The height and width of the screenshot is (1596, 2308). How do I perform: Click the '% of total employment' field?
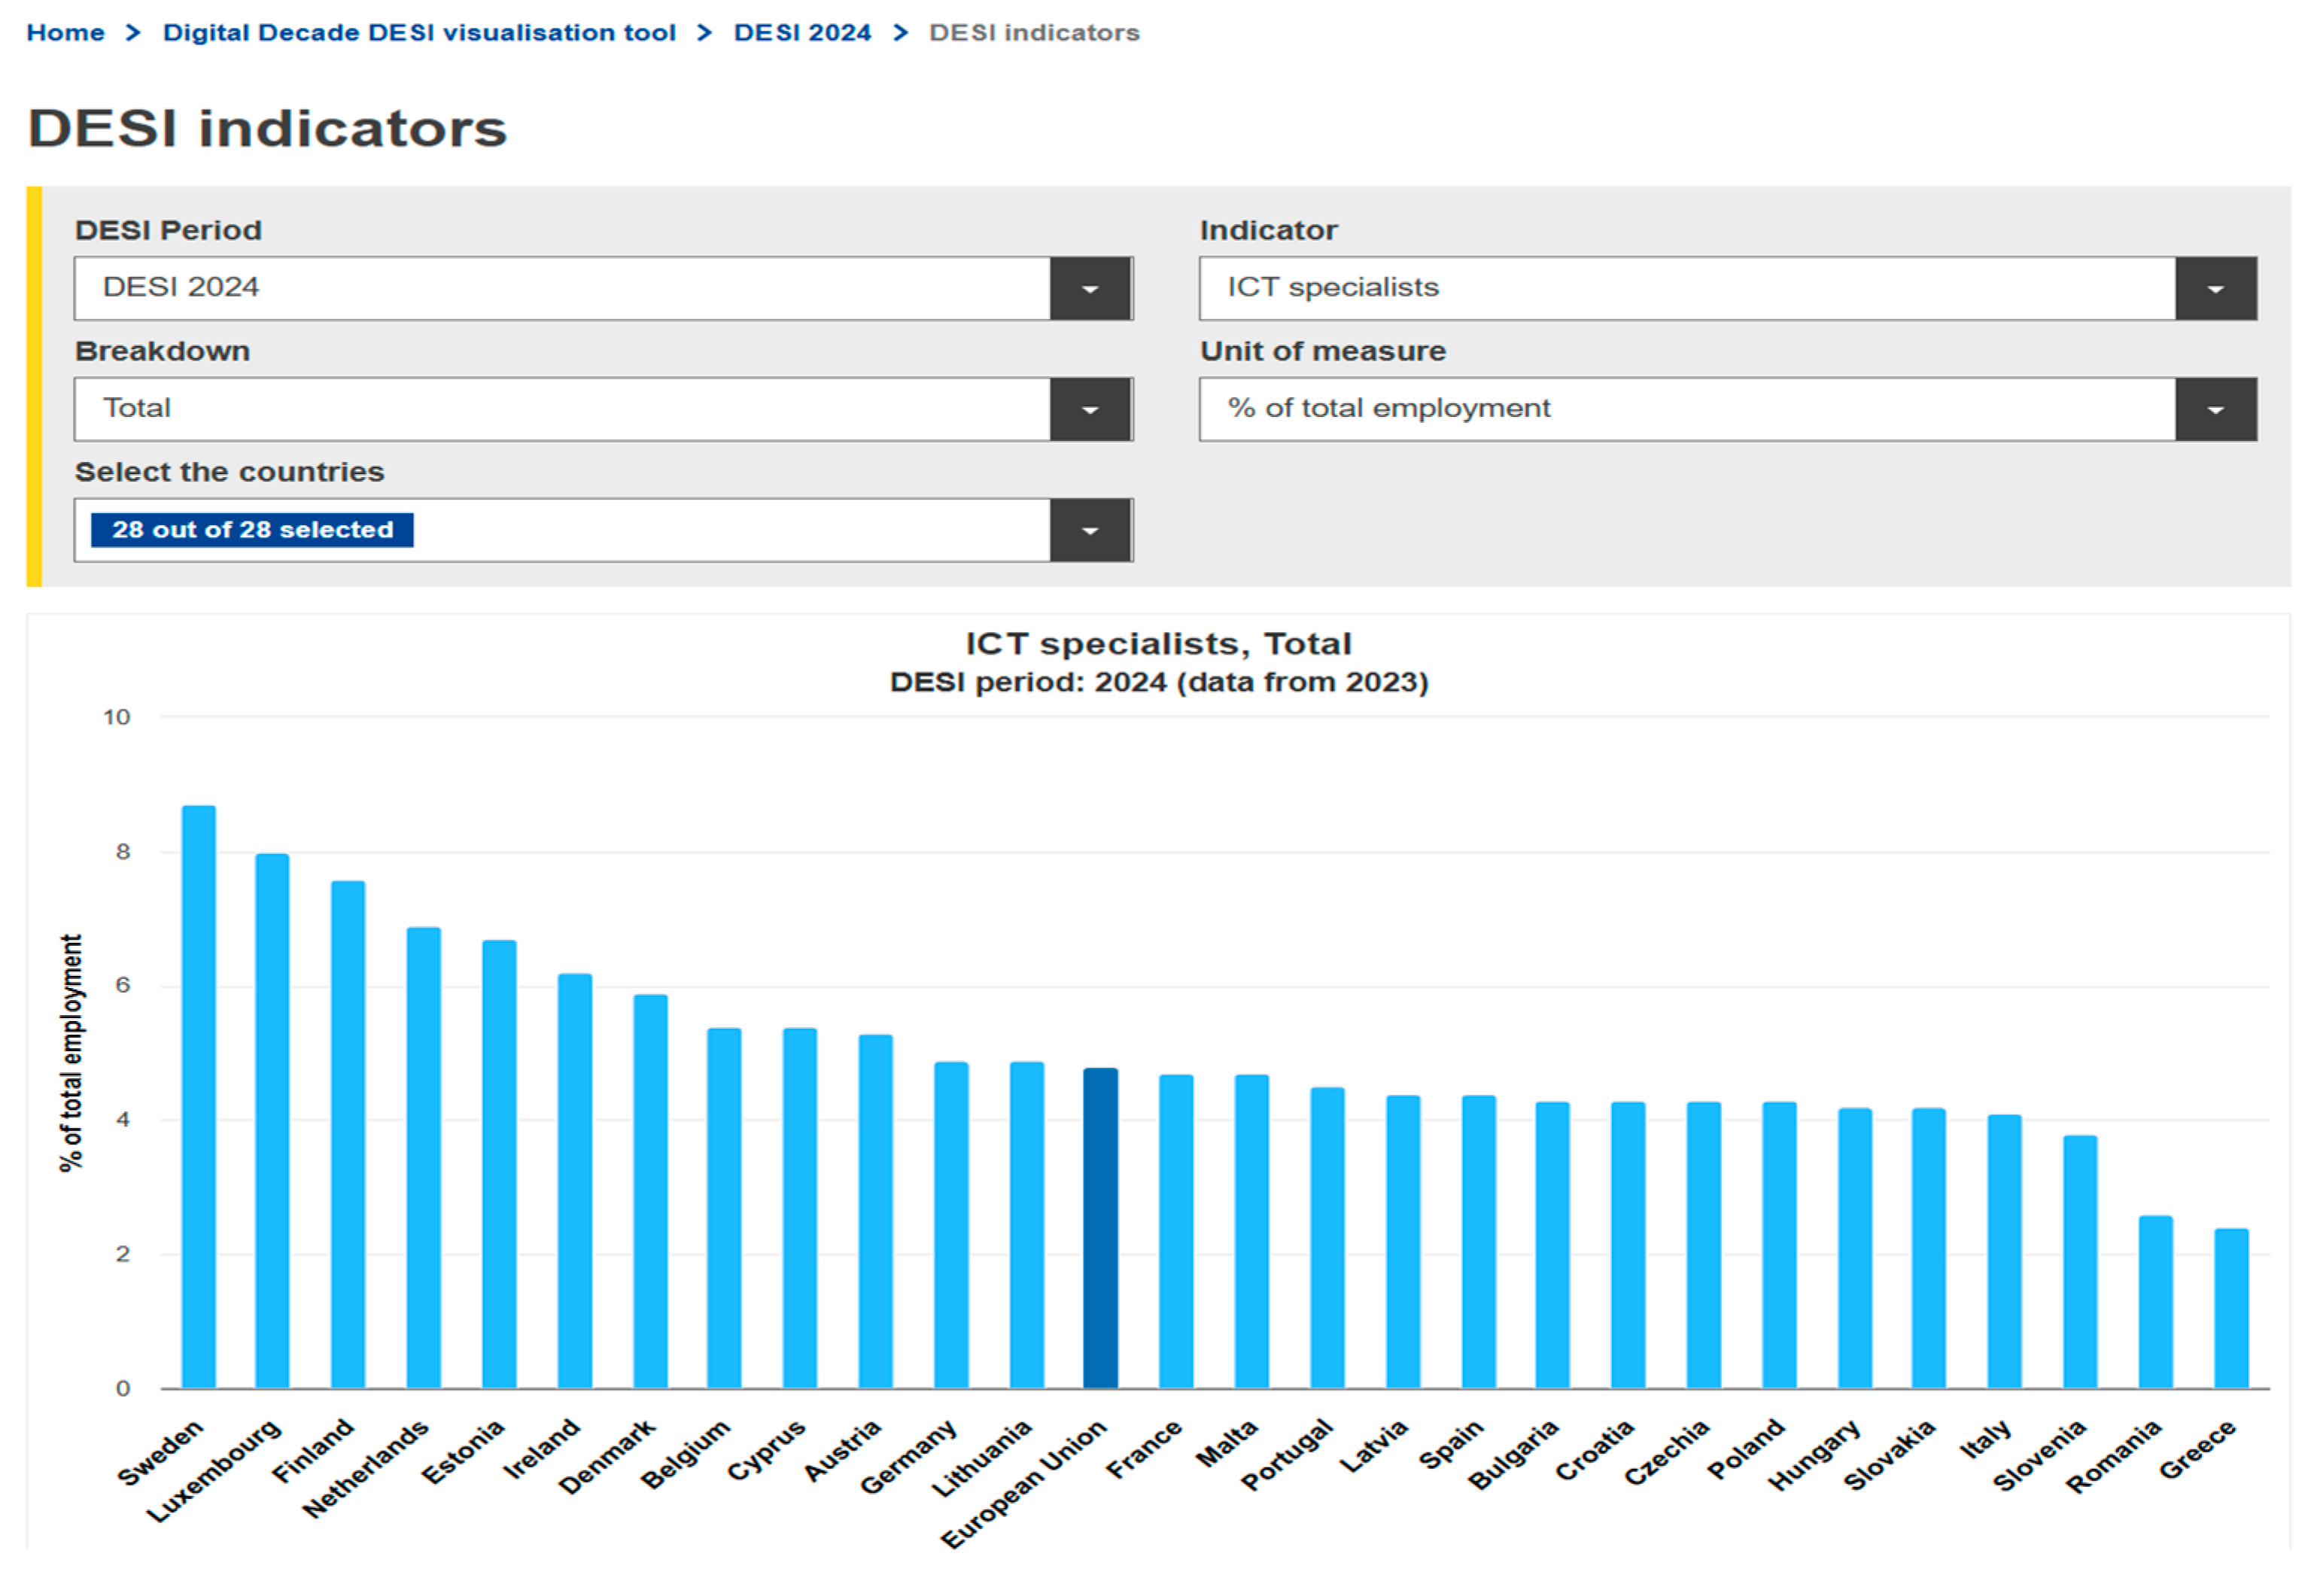[x=1686, y=410]
